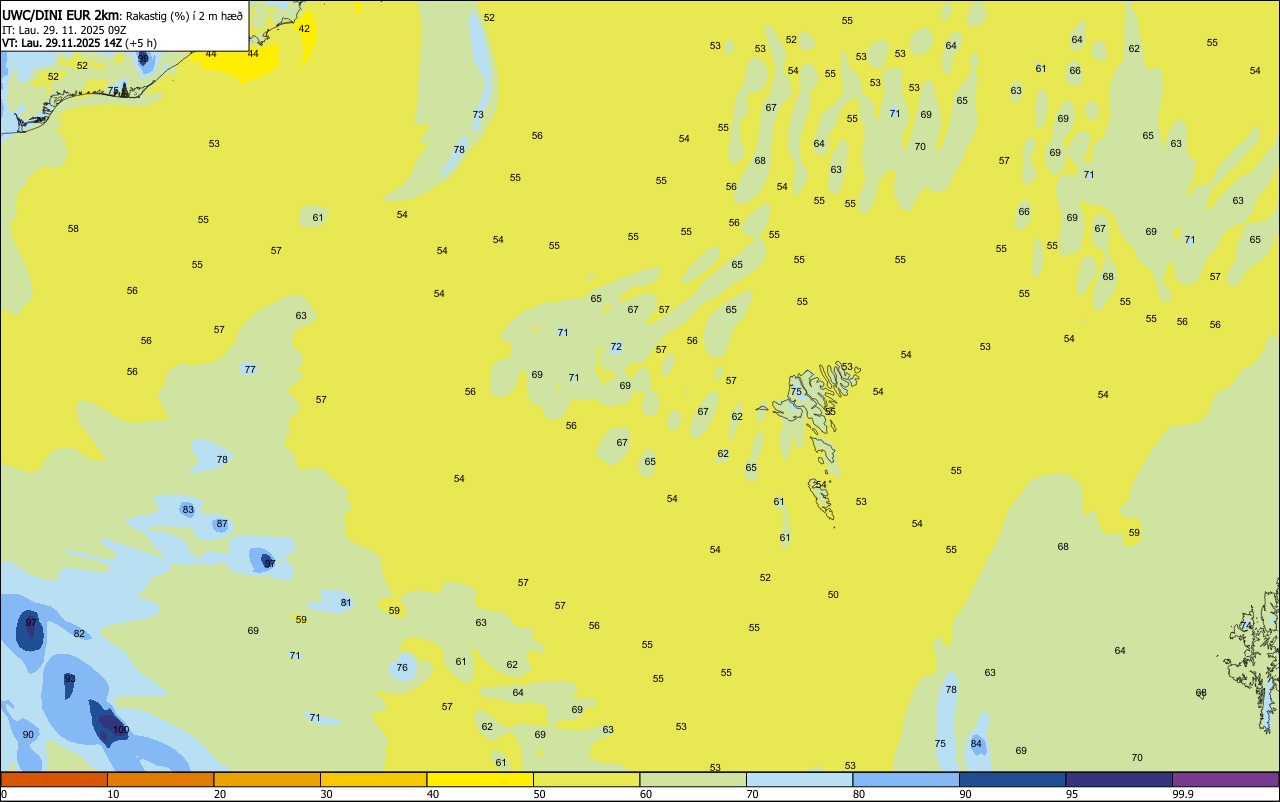
Task: Click the "50" humidity value on the map
Action: [x=833, y=595]
